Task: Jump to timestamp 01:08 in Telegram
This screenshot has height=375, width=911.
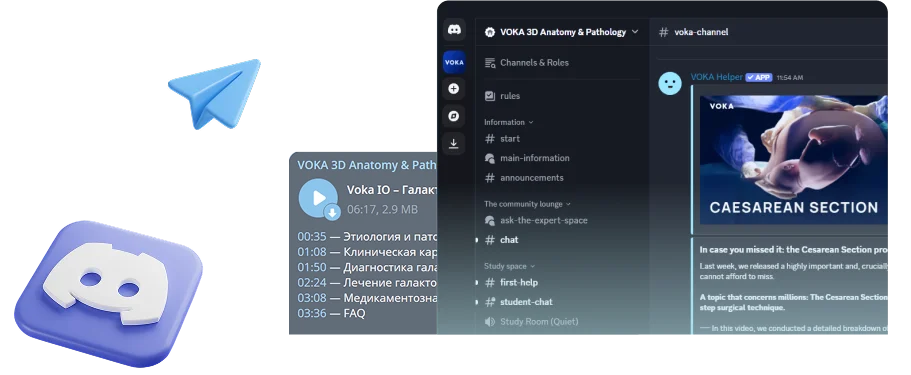Action: coord(312,252)
